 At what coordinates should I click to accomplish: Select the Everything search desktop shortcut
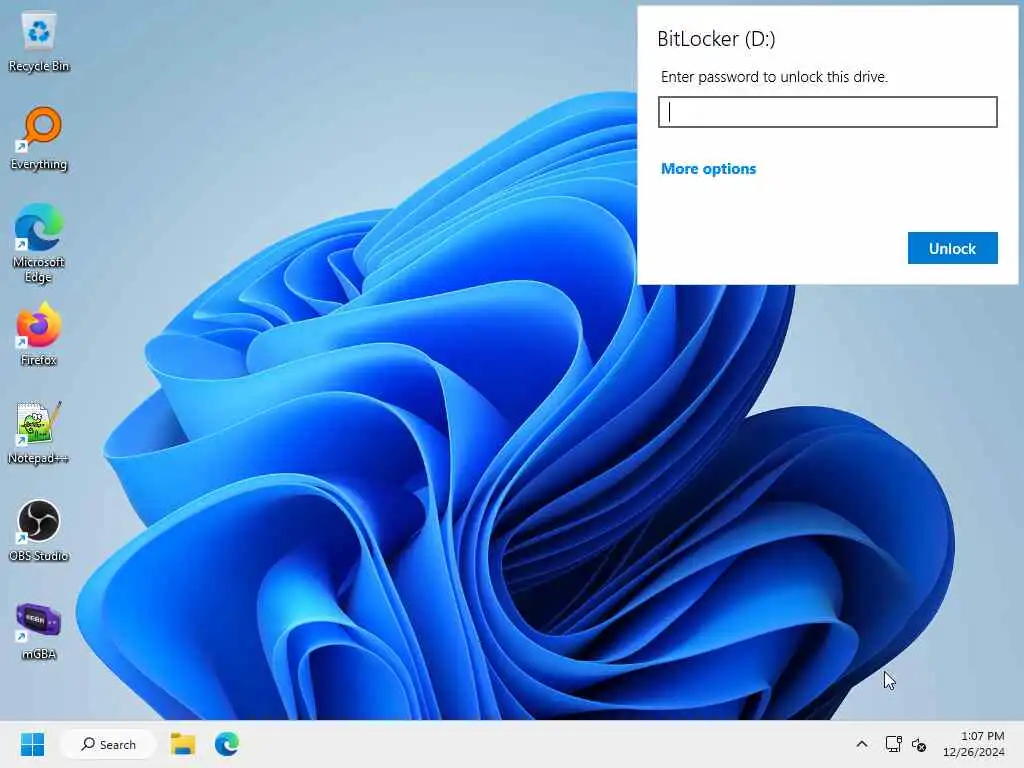[39, 139]
